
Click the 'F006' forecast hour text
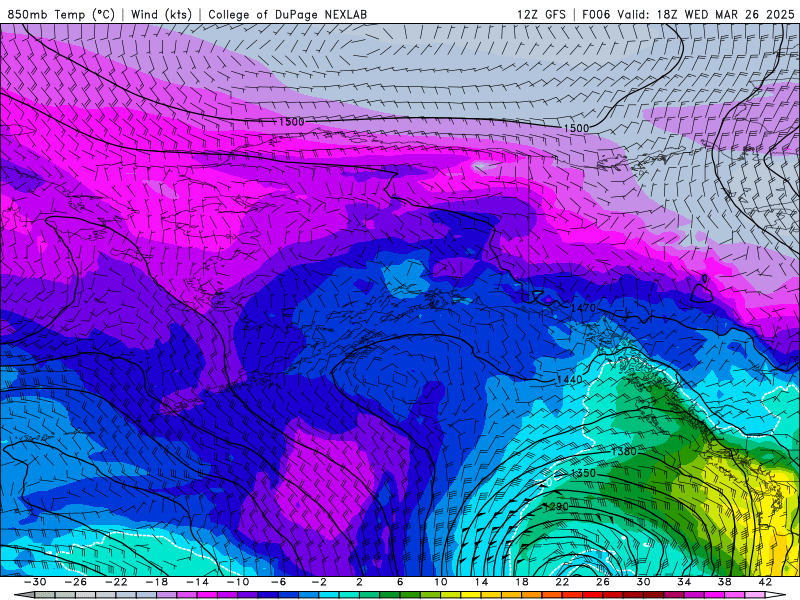[596, 14]
